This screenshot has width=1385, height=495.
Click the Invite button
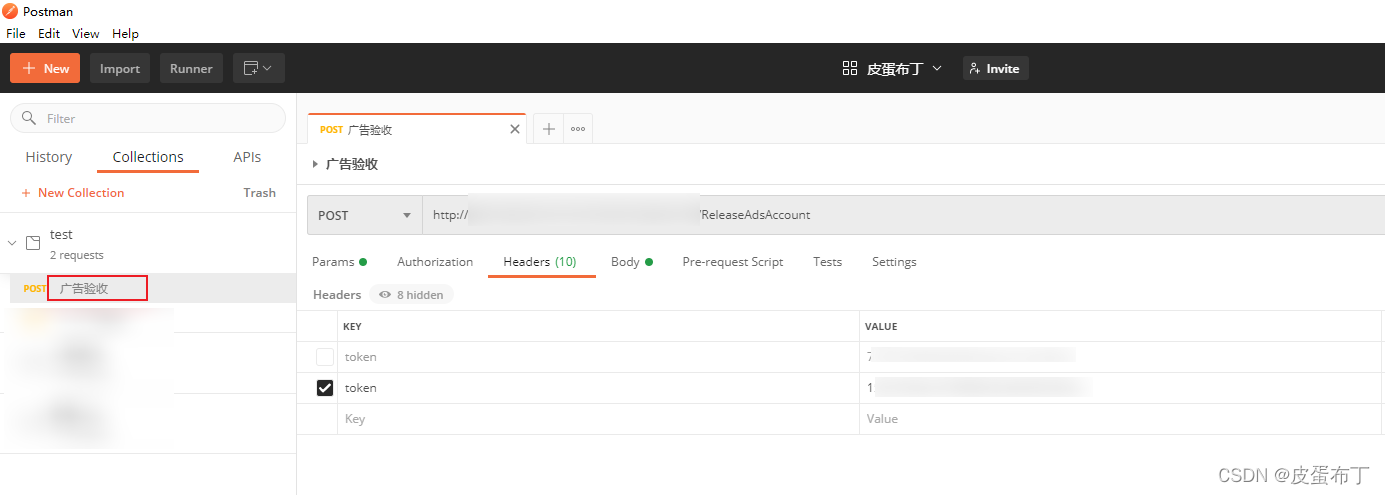[x=996, y=68]
